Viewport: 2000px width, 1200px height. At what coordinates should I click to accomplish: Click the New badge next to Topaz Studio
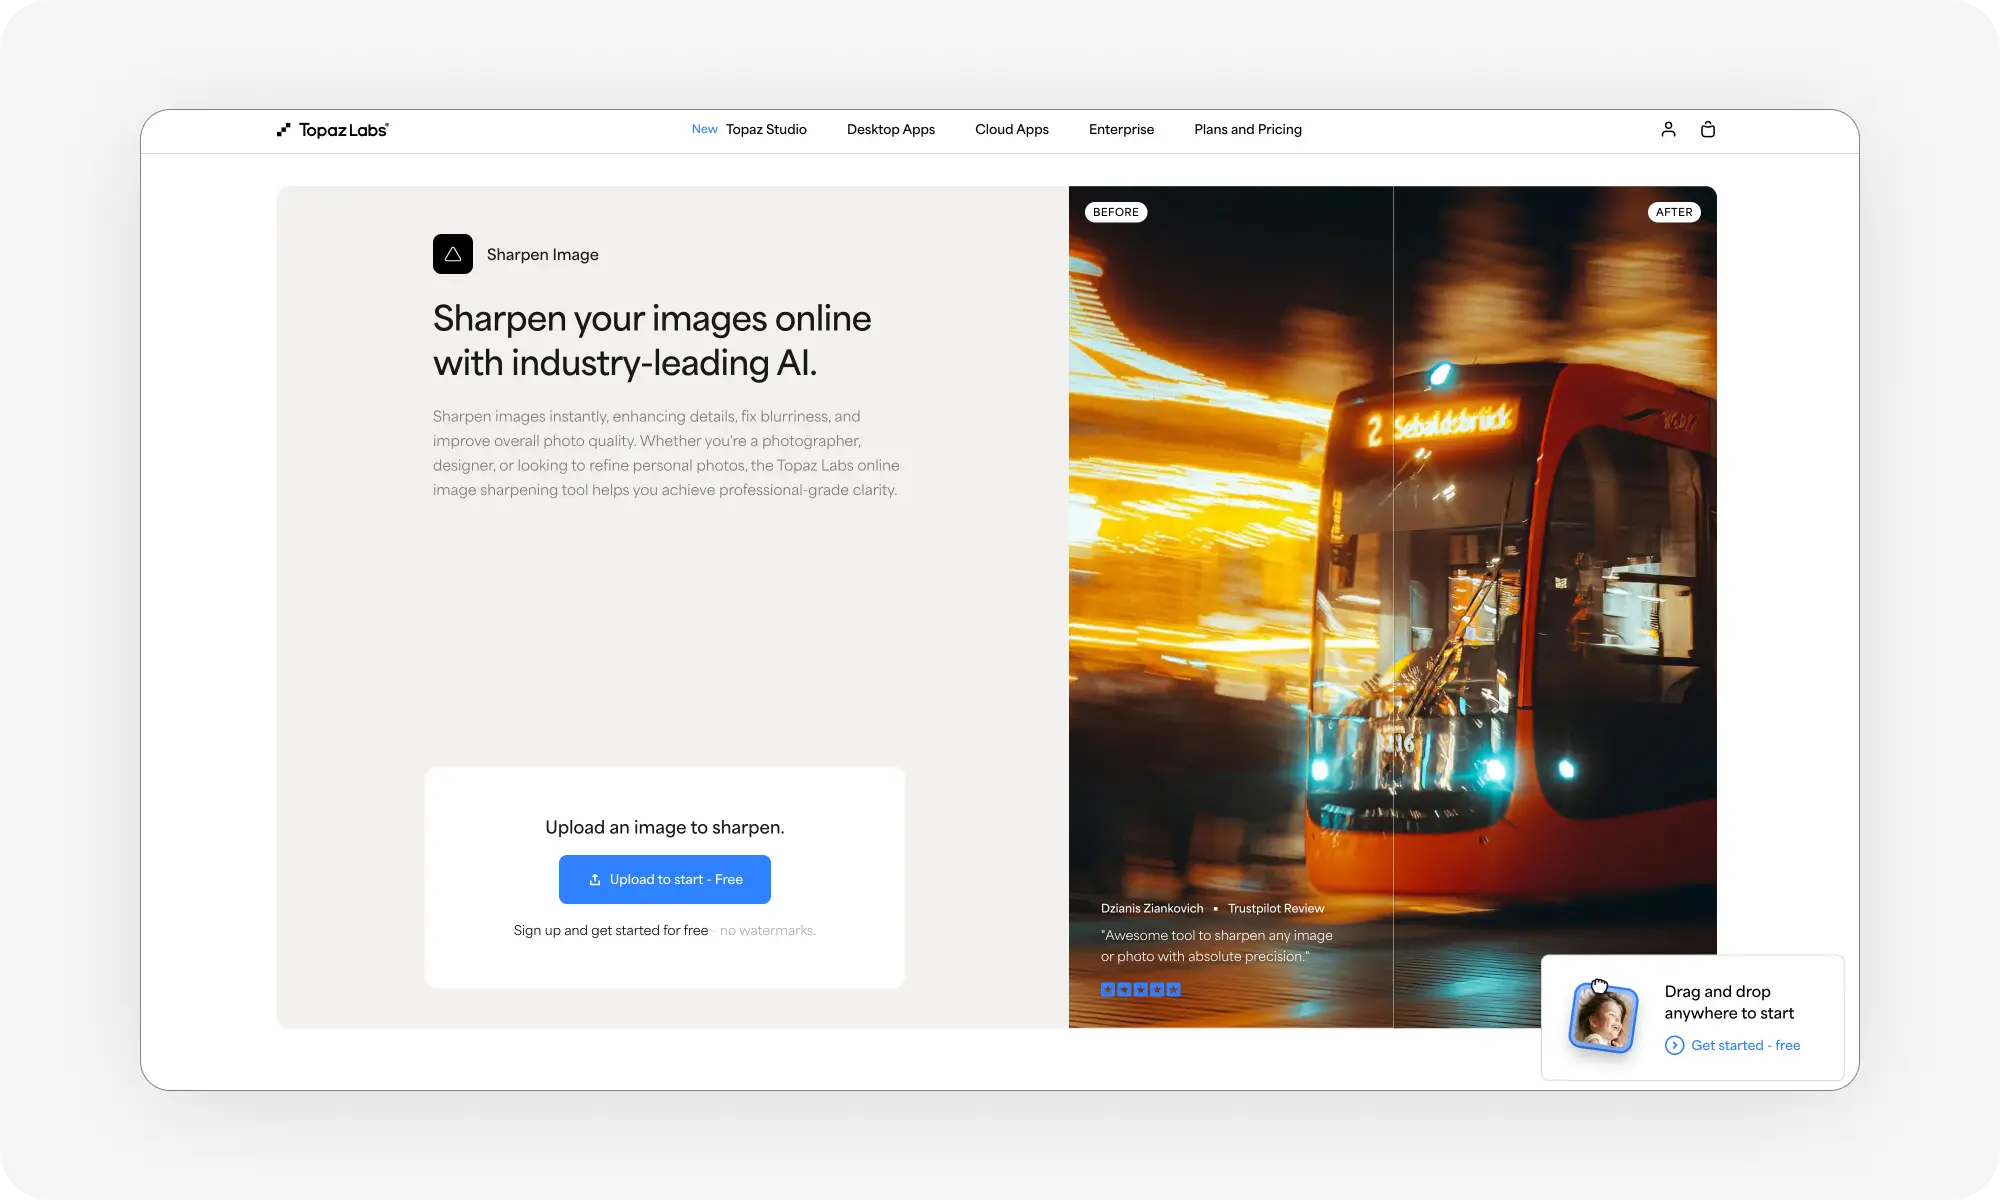[704, 129]
